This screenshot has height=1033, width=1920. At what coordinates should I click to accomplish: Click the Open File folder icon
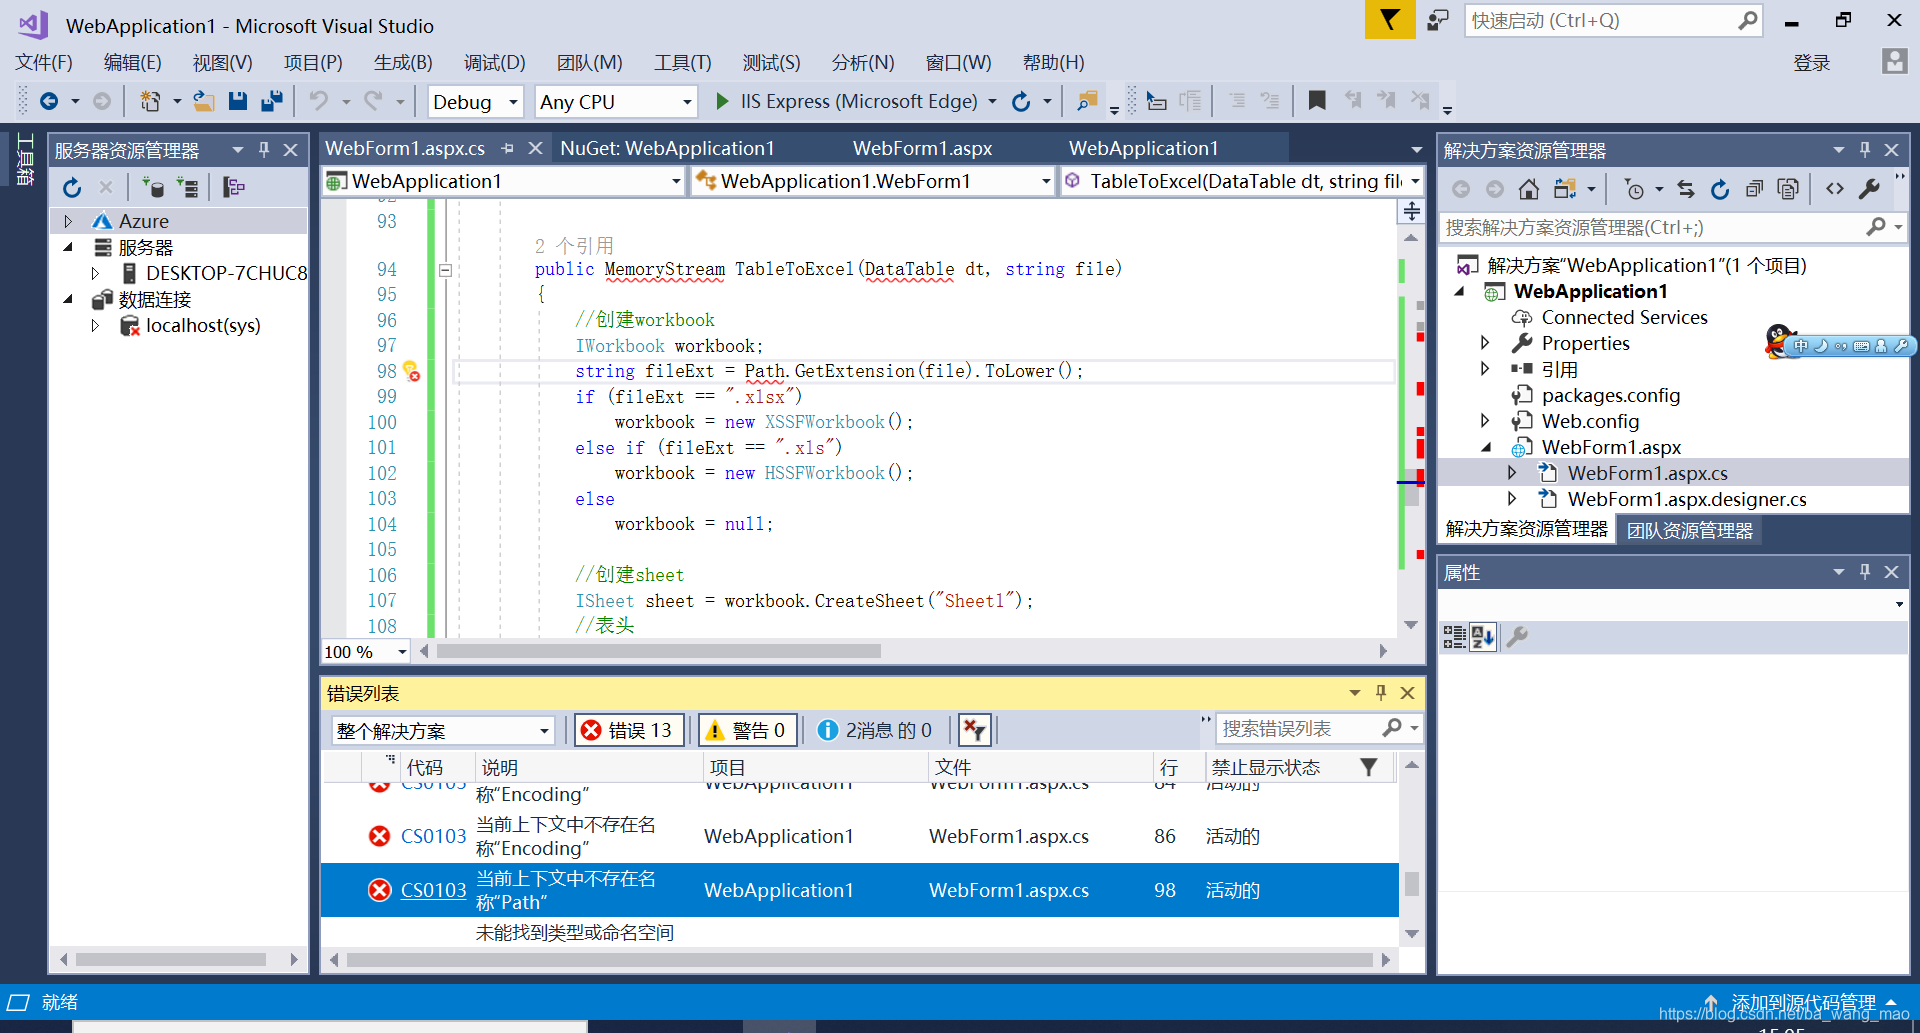pos(204,101)
